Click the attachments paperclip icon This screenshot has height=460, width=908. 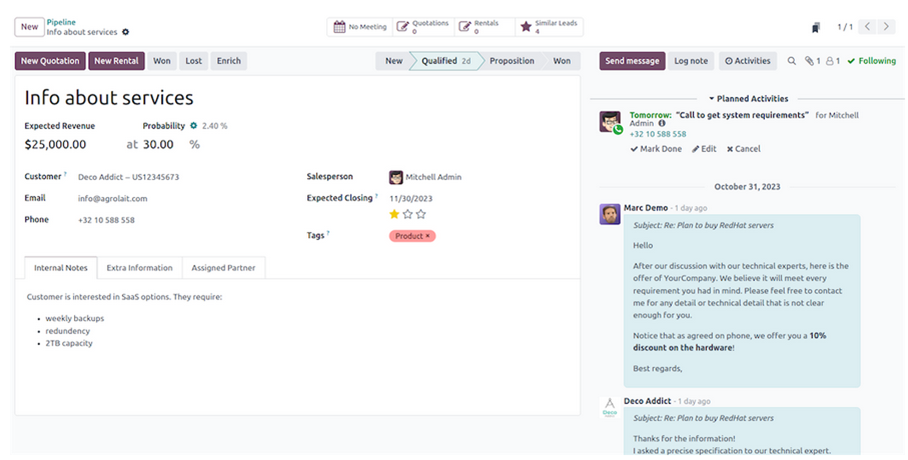(x=813, y=61)
